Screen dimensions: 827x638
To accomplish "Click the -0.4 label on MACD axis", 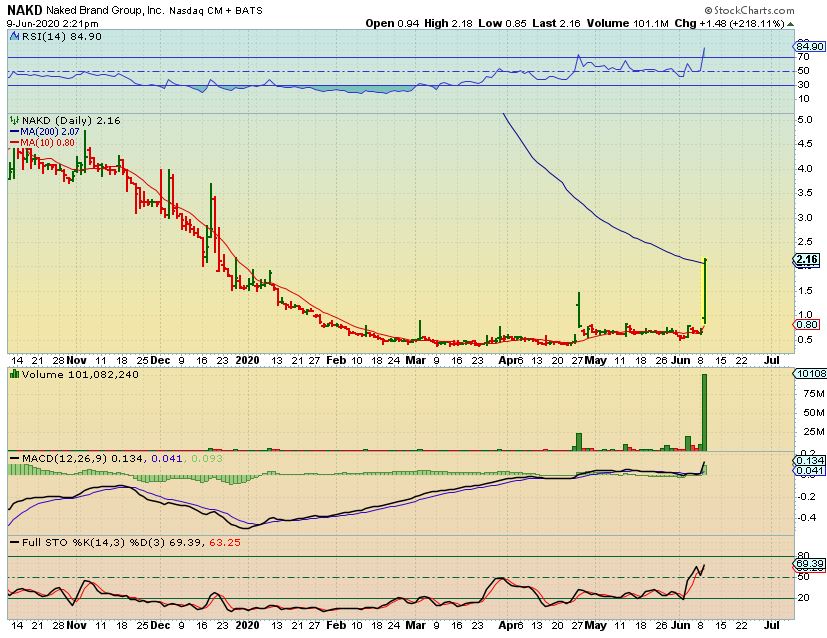I will [x=807, y=518].
